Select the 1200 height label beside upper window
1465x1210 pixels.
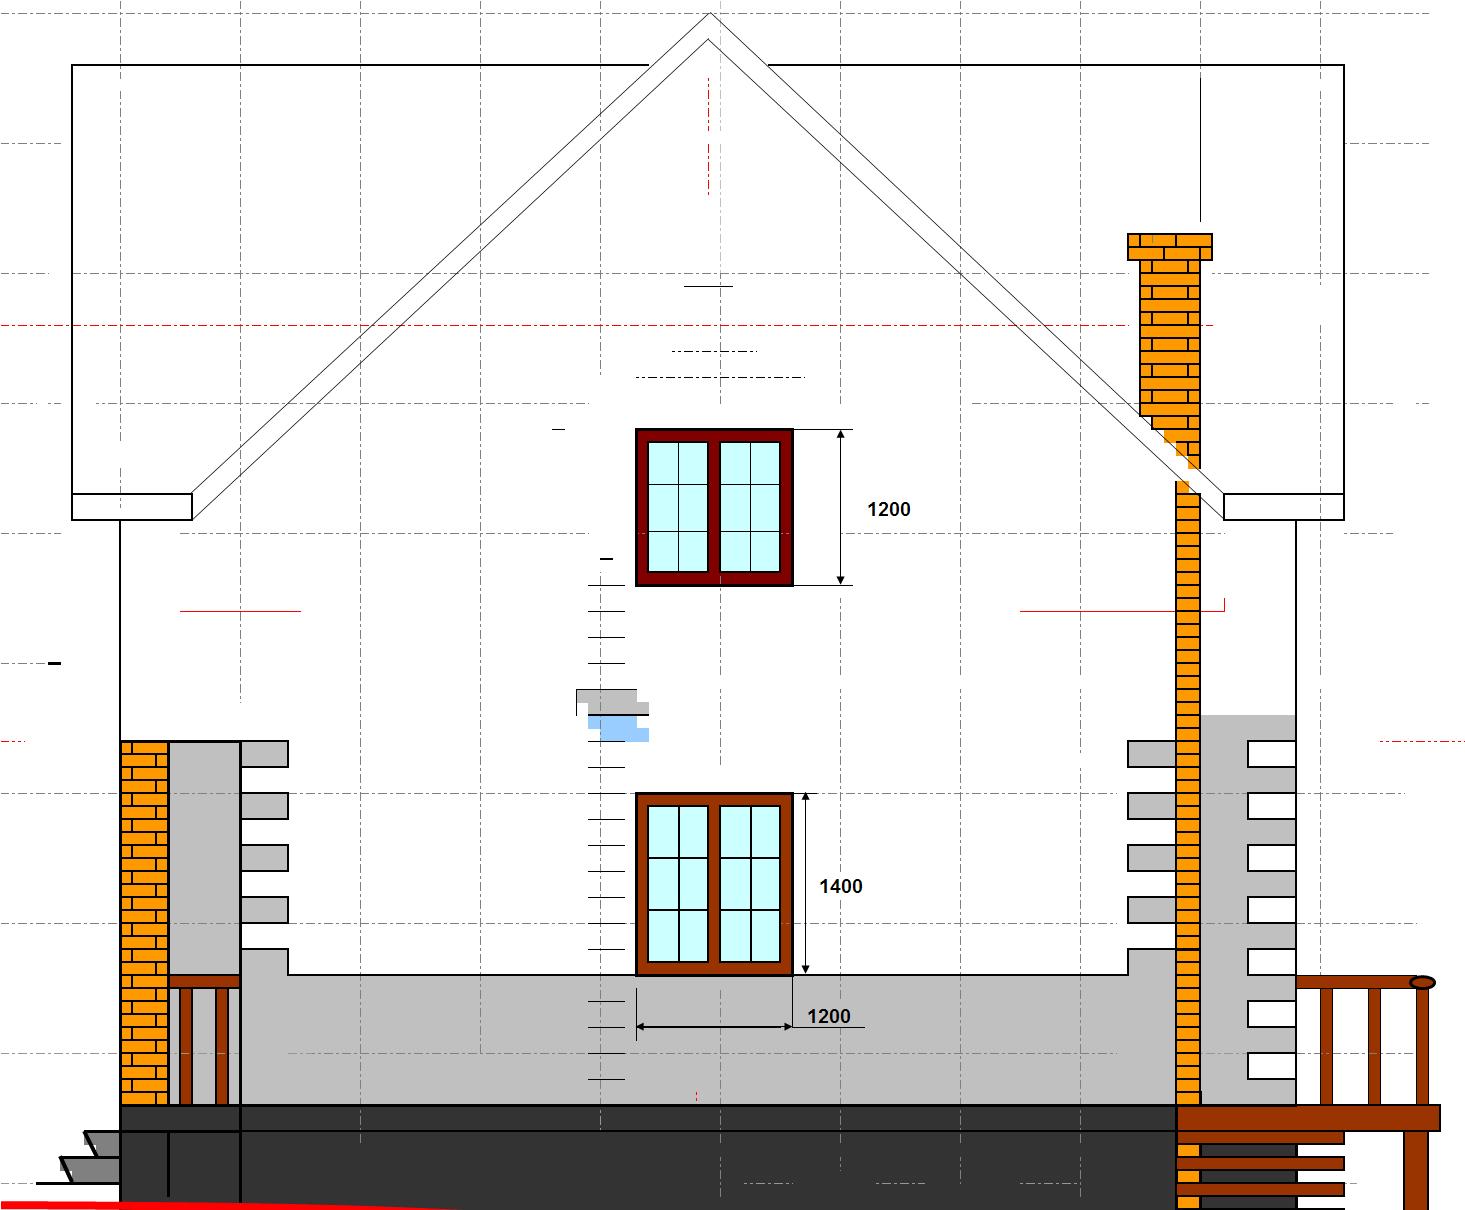coord(888,509)
